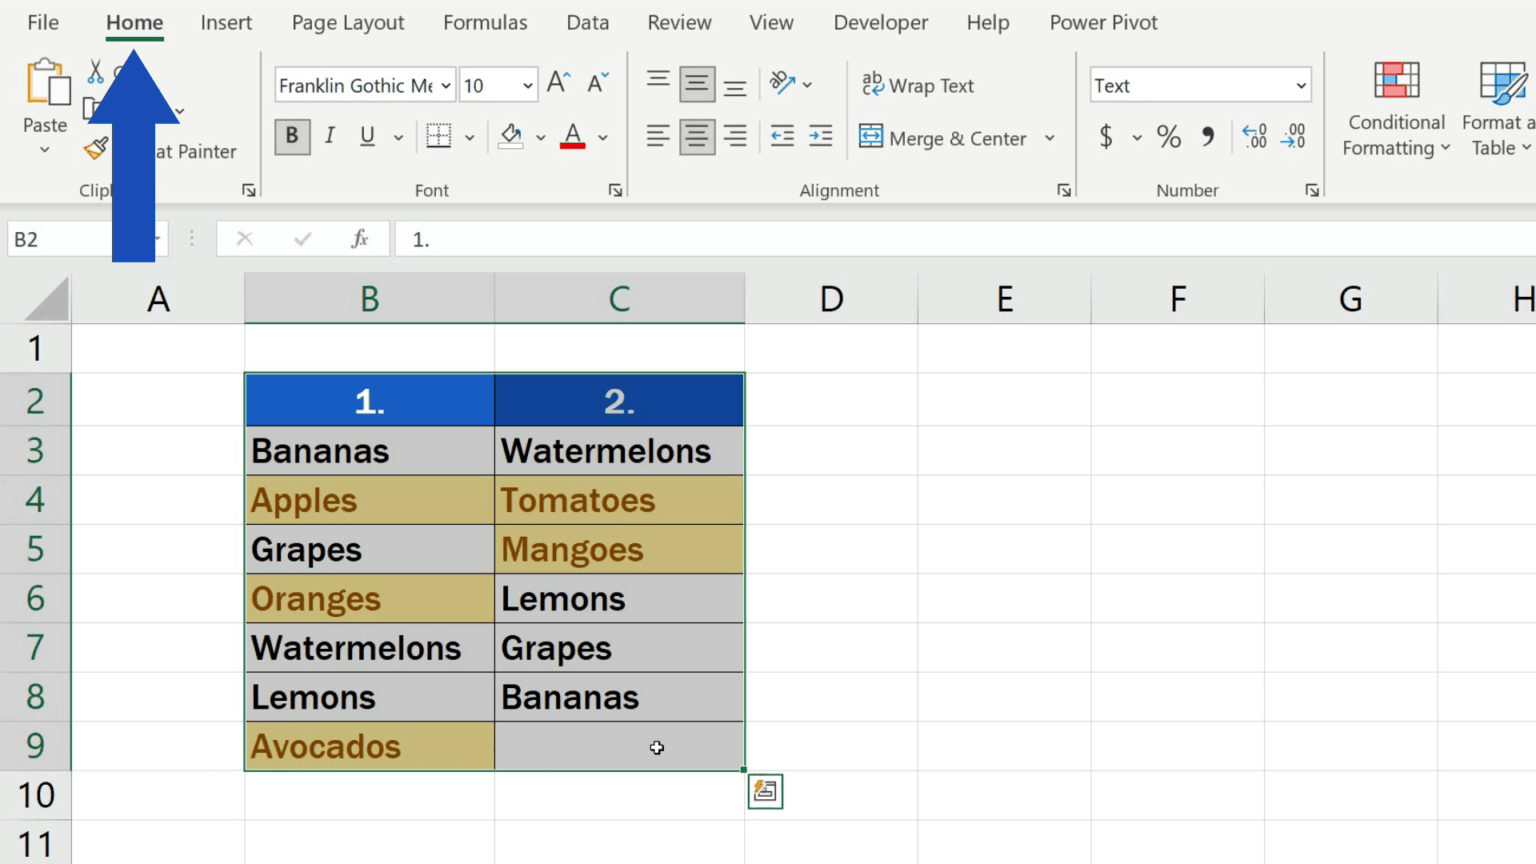
Task: Click the Insert Function fx button
Action: click(359, 238)
